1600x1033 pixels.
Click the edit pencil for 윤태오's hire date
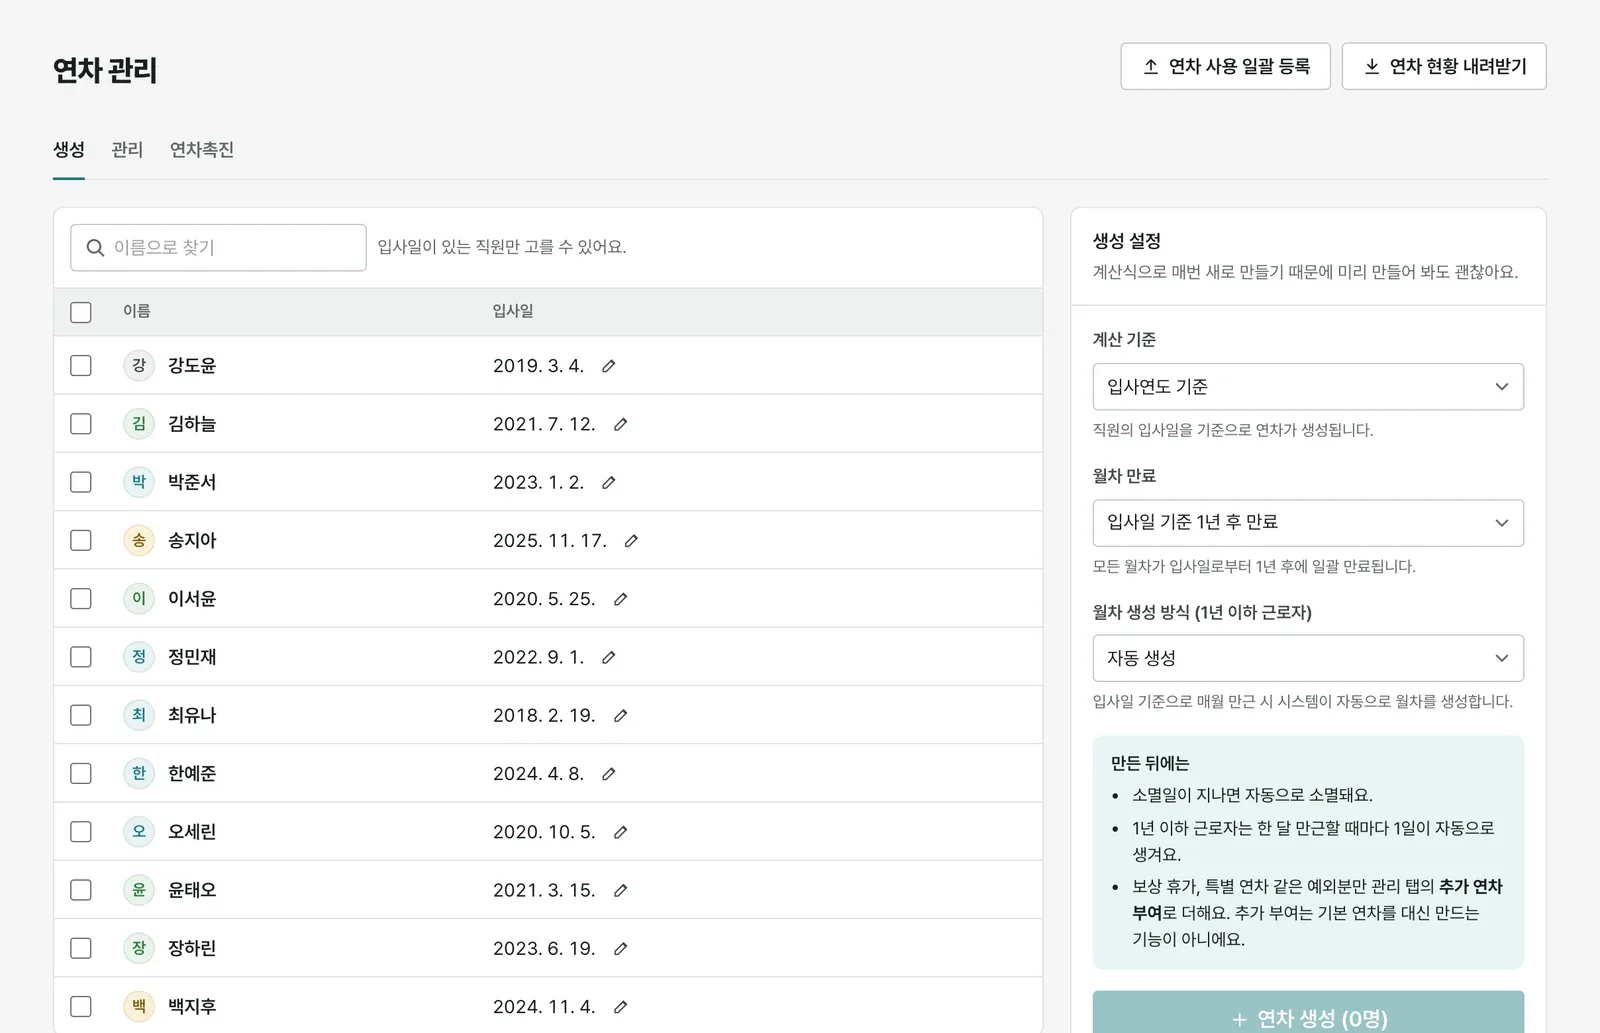coord(620,890)
